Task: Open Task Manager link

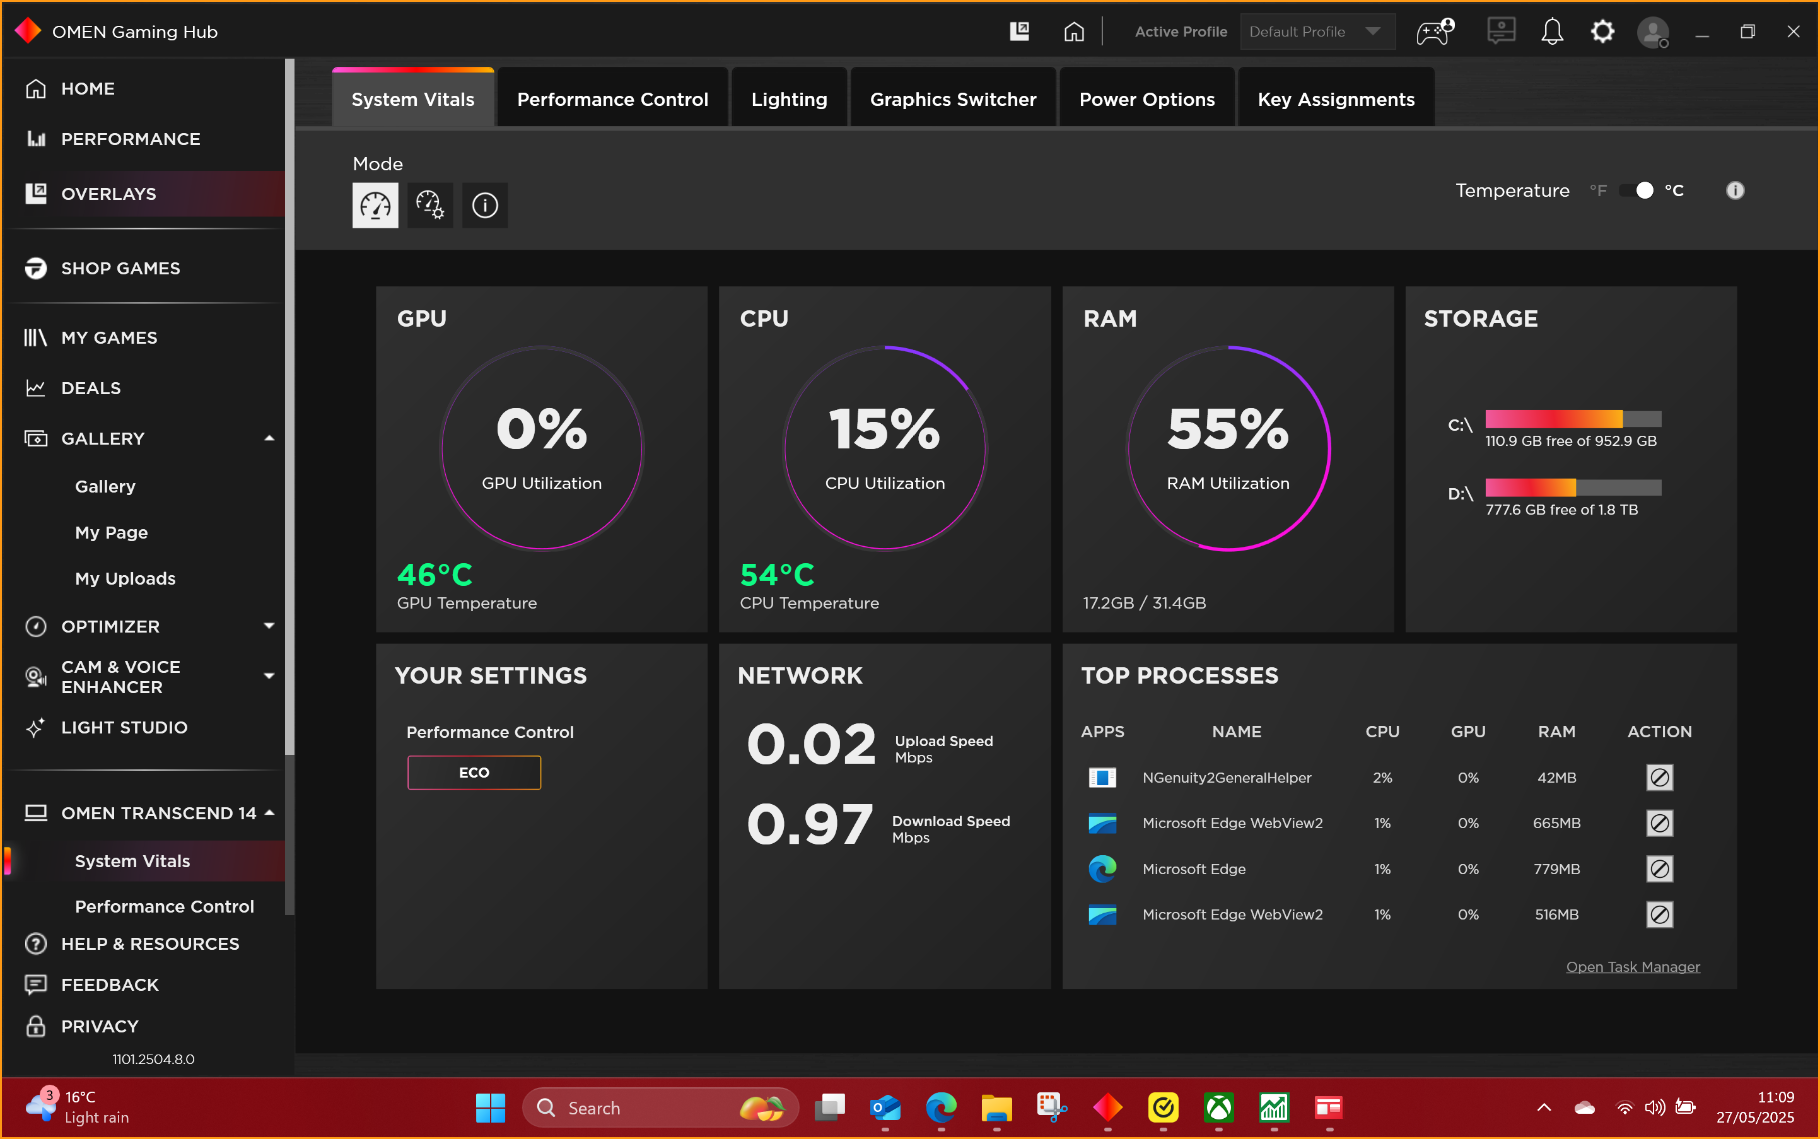Action: coord(1632,967)
